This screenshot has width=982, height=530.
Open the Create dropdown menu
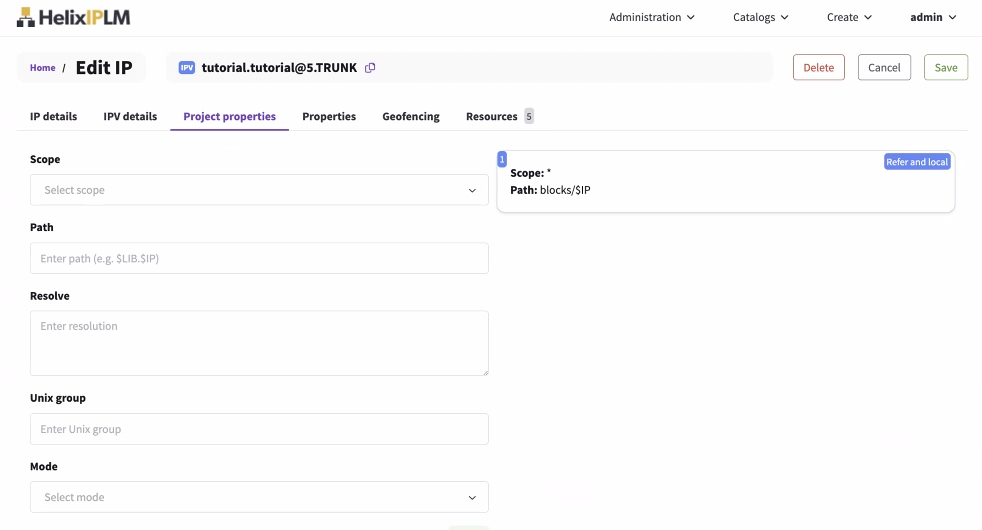(849, 17)
